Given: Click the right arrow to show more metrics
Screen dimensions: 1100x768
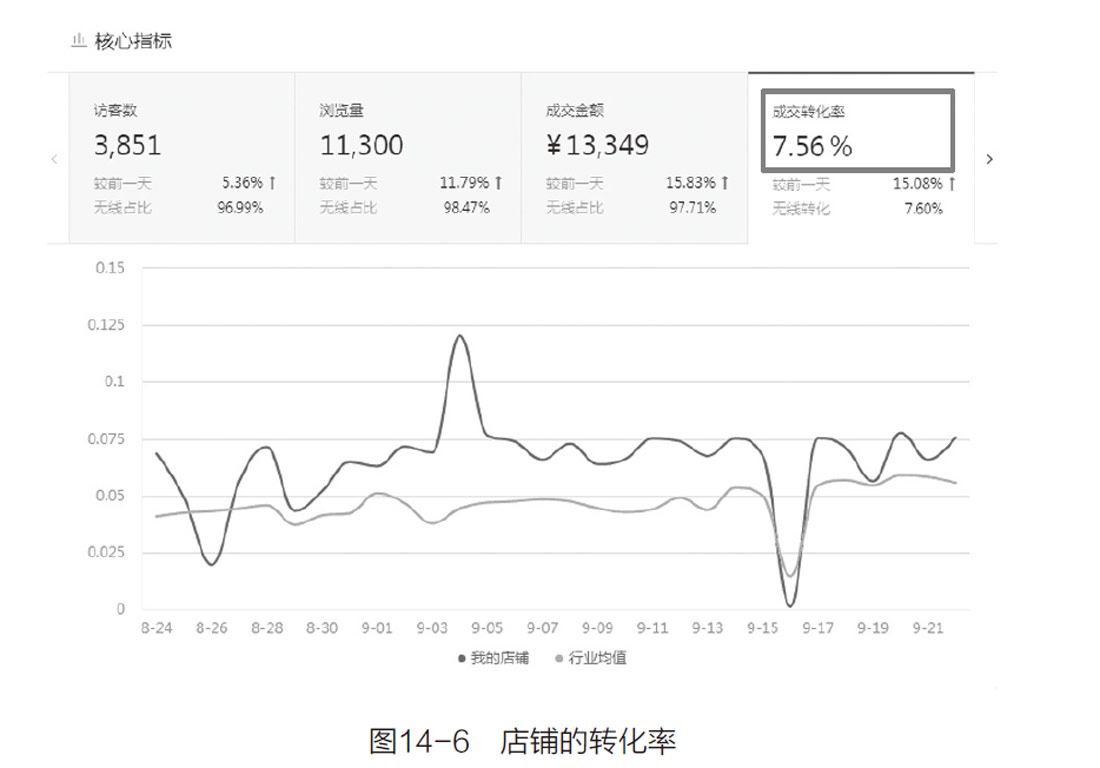Looking at the screenshot, I should (989, 159).
